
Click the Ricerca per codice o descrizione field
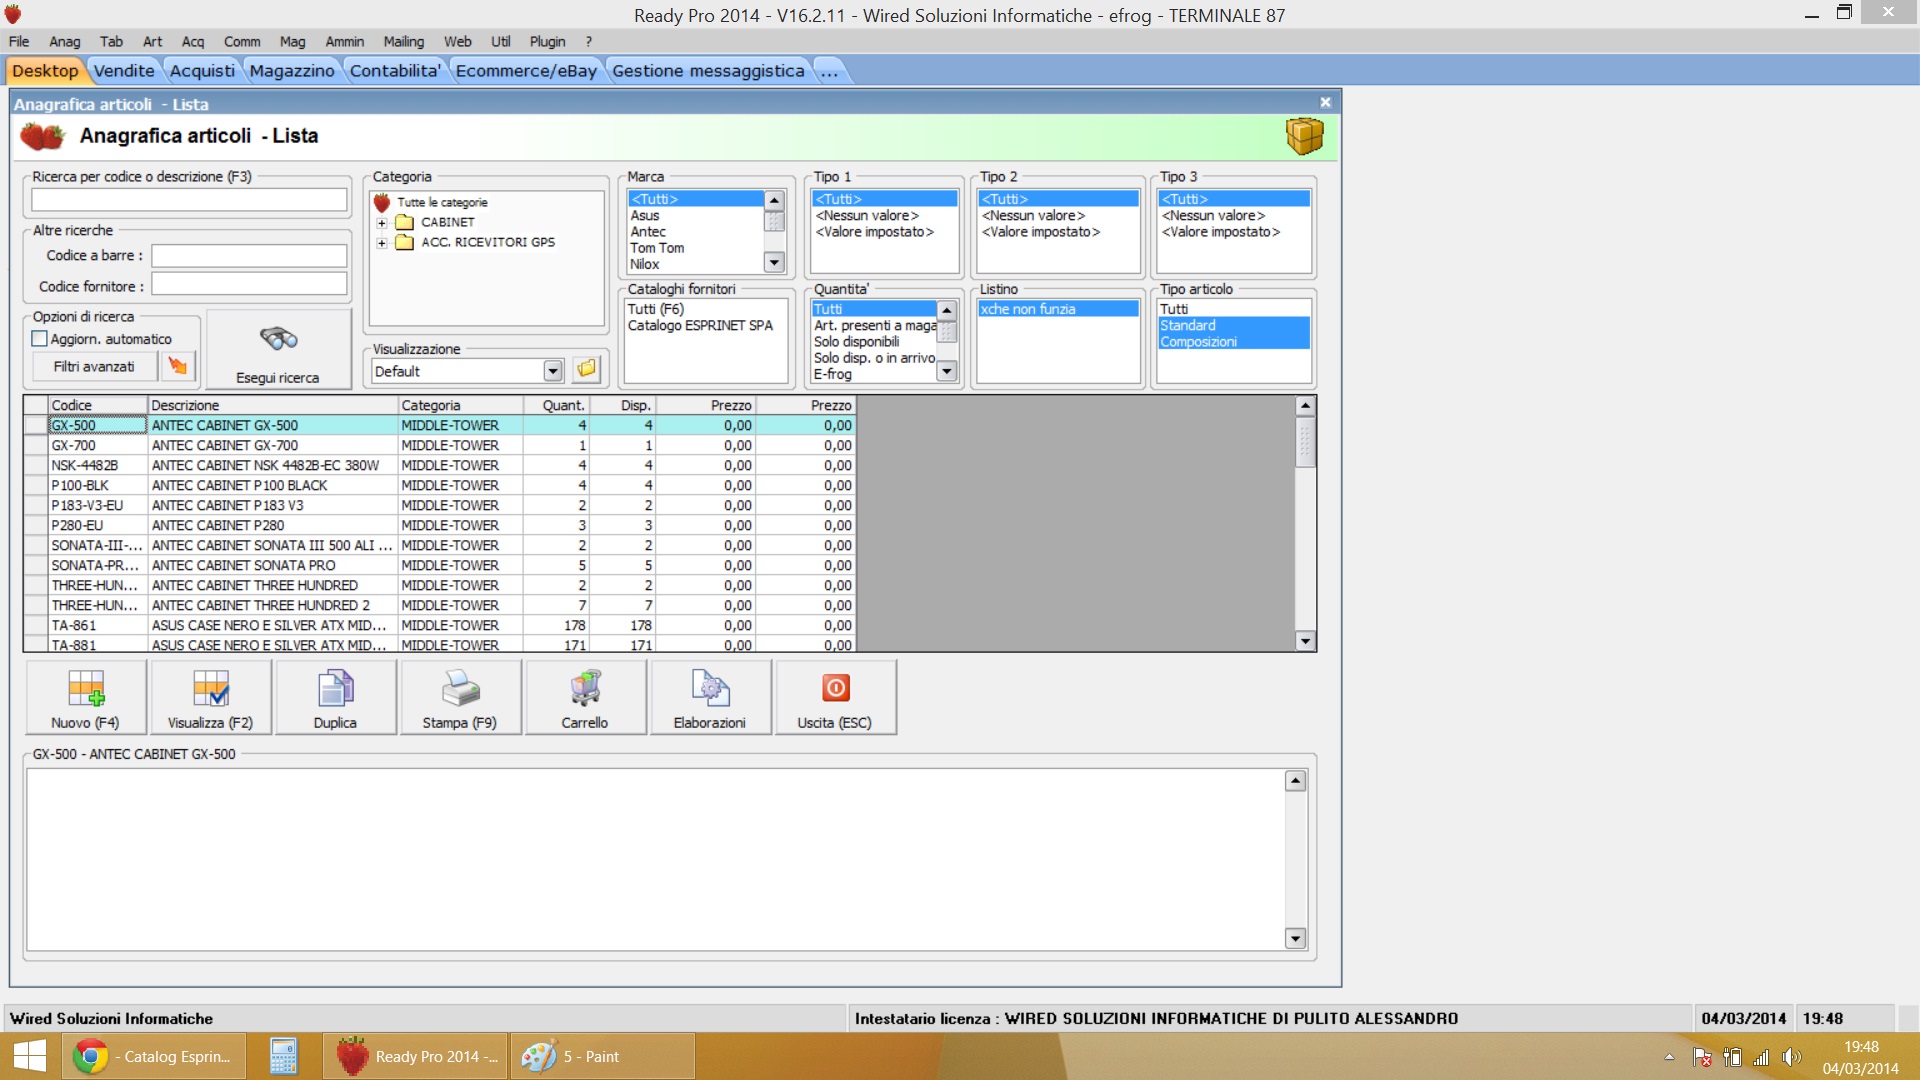click(189, 200)
